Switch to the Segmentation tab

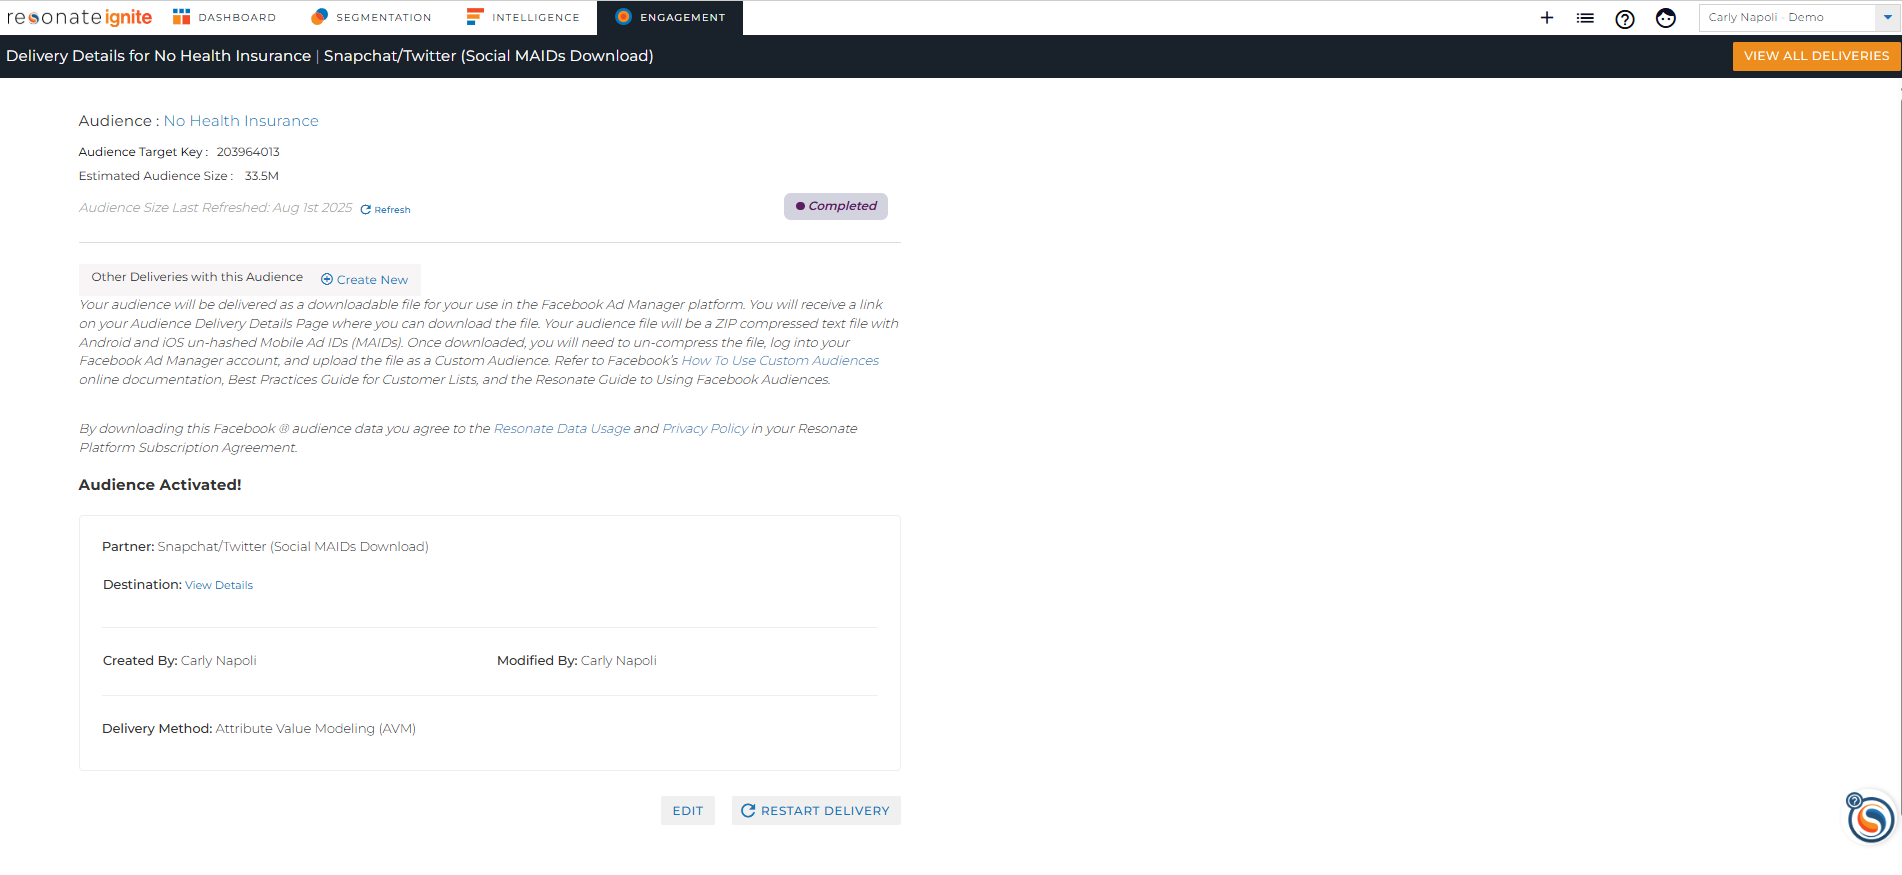click(371, 17)
